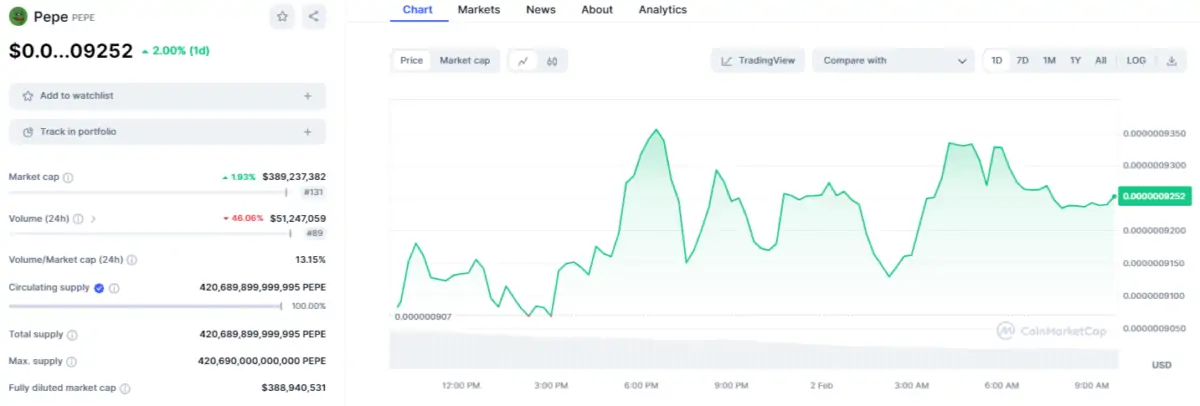This screenshot has height=406, width=1200.
Task: Open the Analytics tab
Action: click(x=662, y=10)
